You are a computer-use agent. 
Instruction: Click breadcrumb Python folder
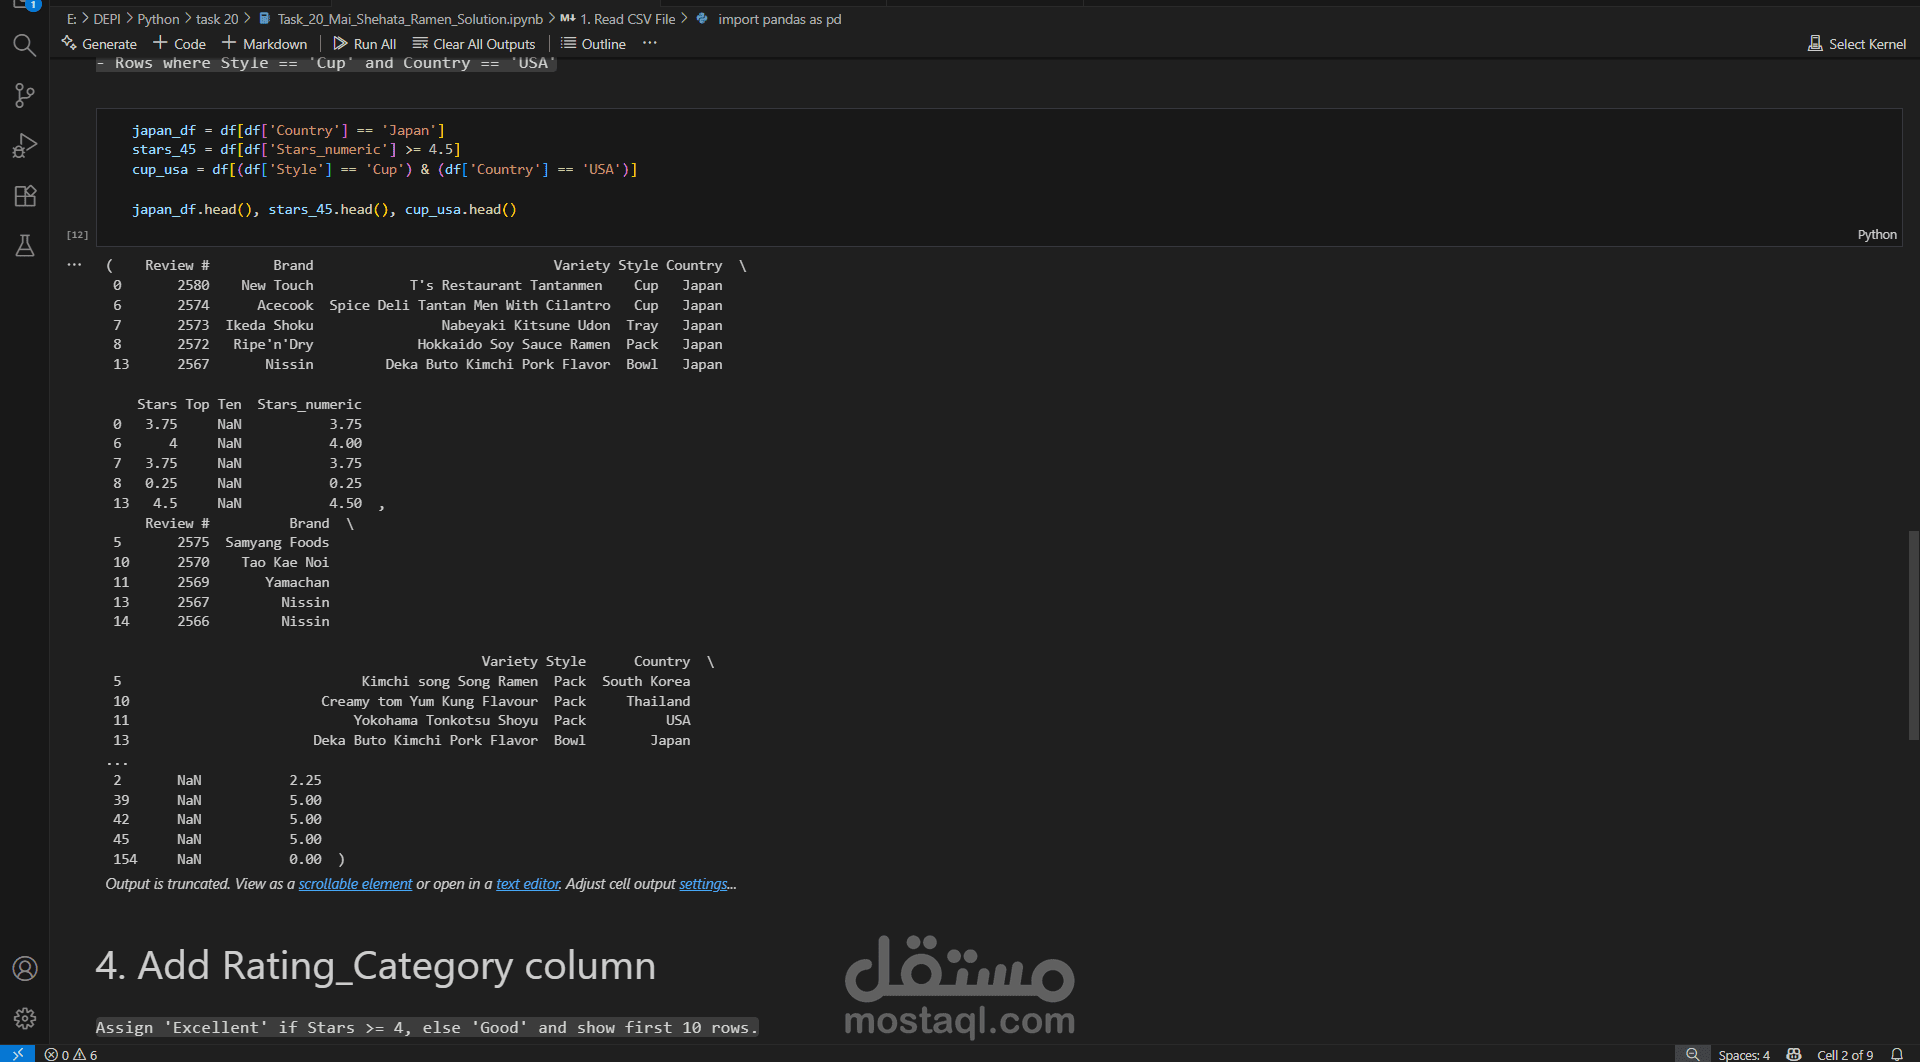click(x=158, y=19)
